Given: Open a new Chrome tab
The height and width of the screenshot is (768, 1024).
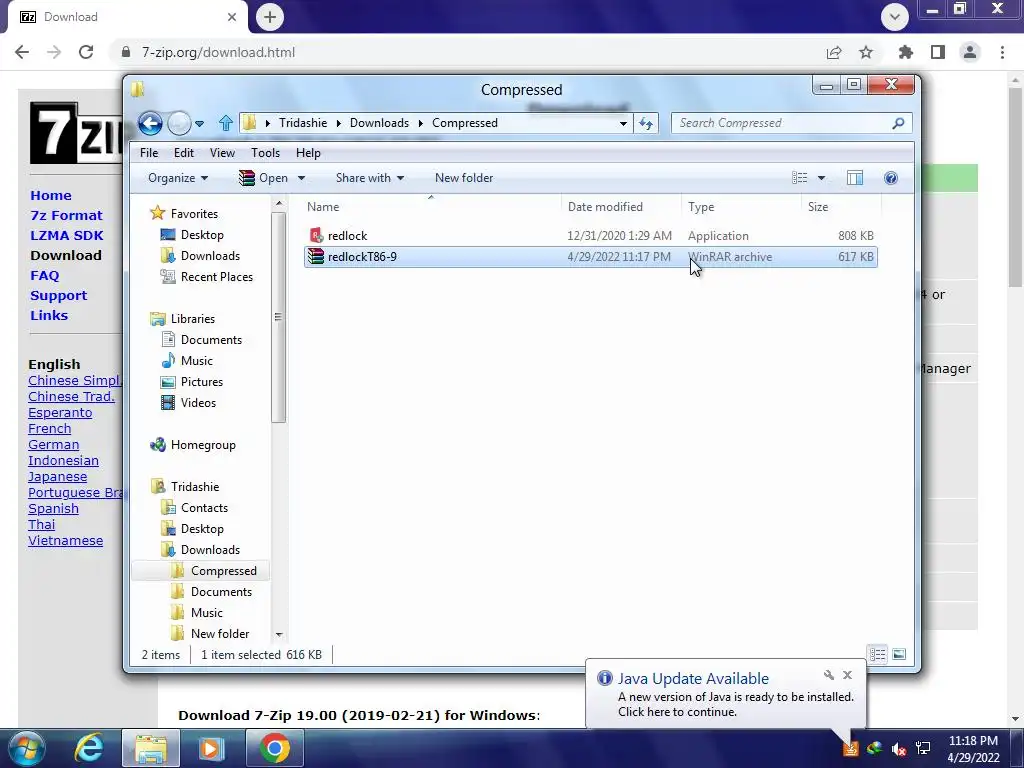Looking at the screenshot, I should tap(270, 17).
